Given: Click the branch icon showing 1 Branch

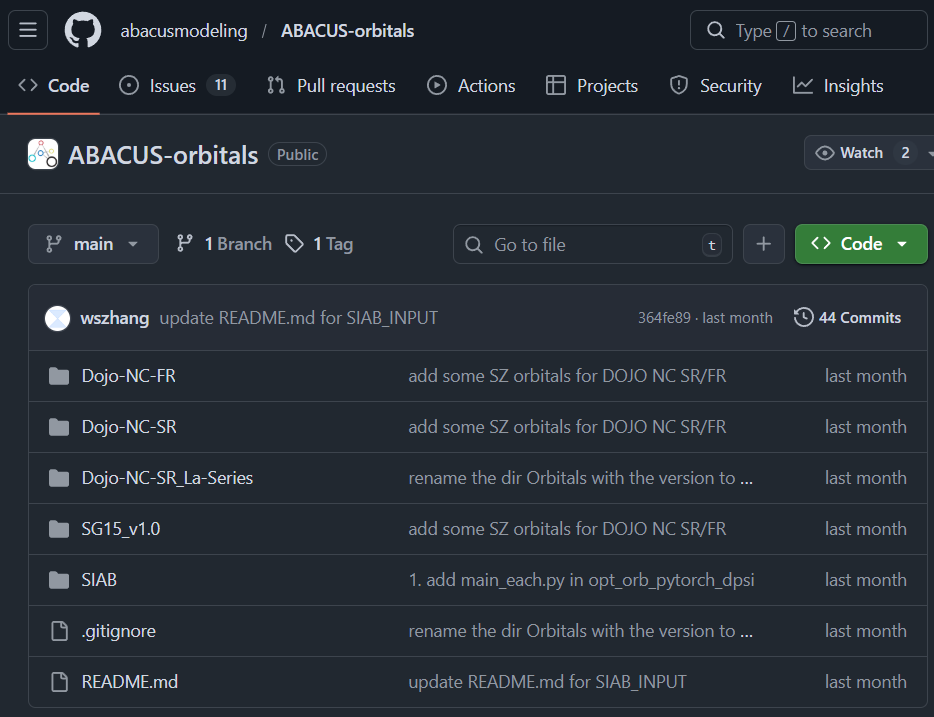Looking at the screenshot, I should pyautogui.click(x=185, y=244).
